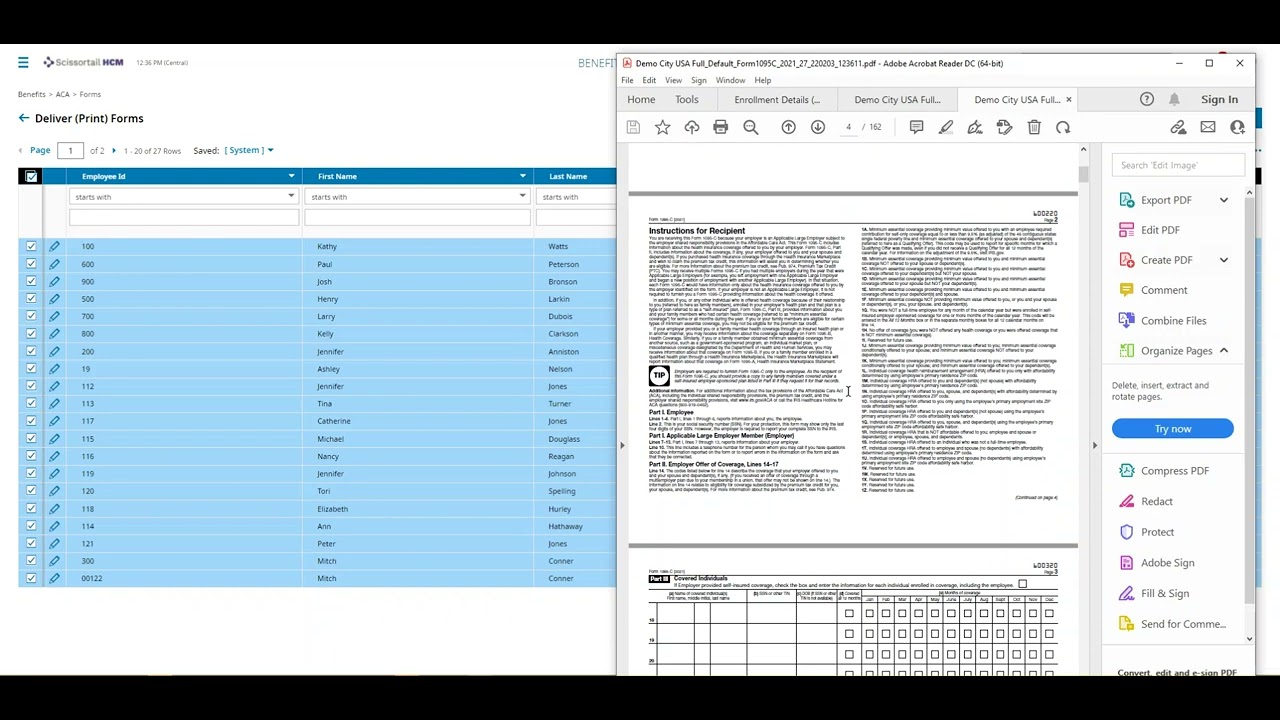This screenshot has width=1280, height=720.
Task: Rotate the page with the rotate icon
Action: (x=1063, y=127)
